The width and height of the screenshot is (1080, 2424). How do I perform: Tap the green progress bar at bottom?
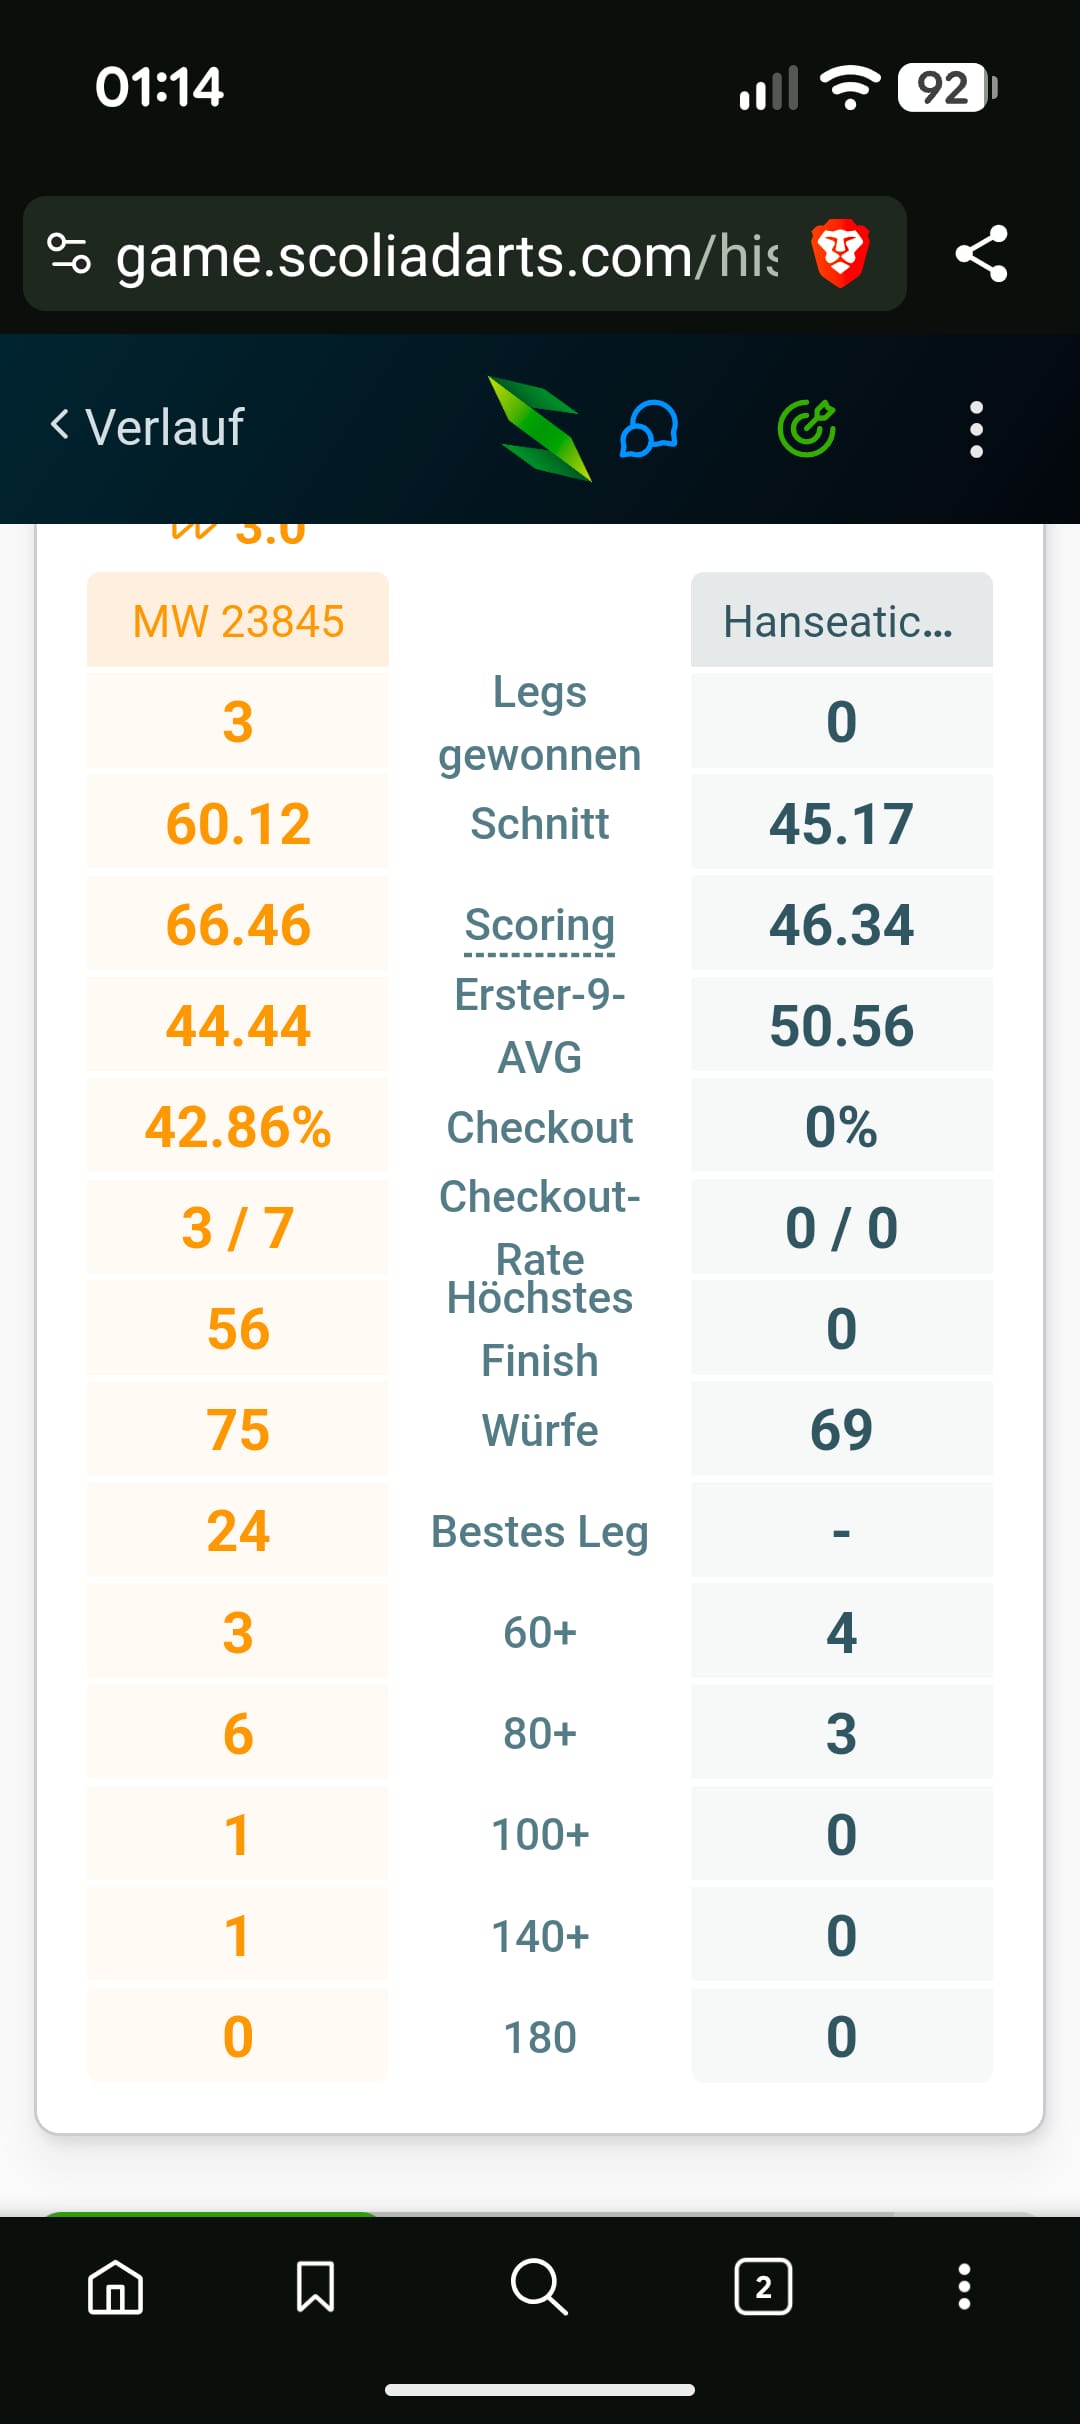(x=210, y=2214)
